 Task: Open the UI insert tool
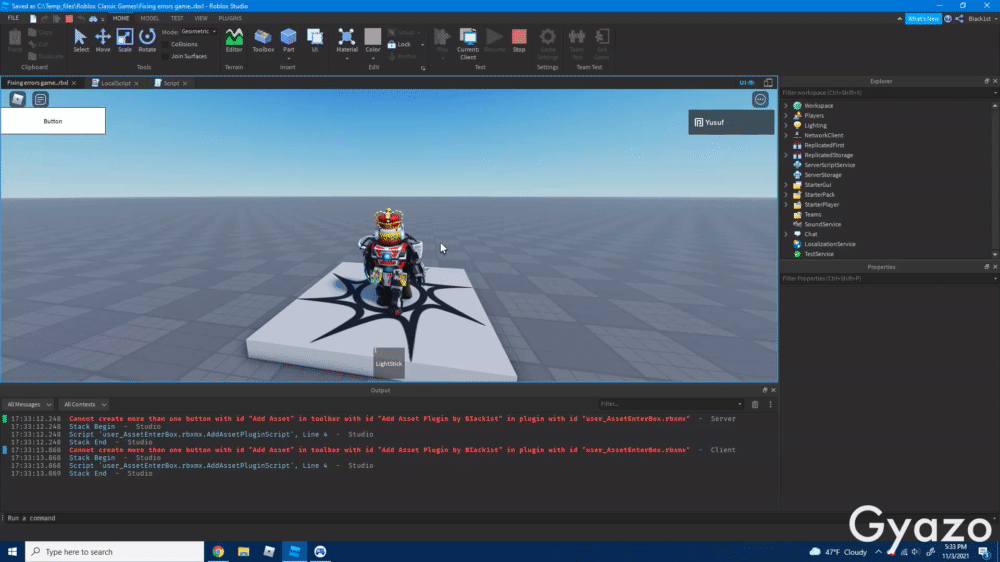click(314, 40)
